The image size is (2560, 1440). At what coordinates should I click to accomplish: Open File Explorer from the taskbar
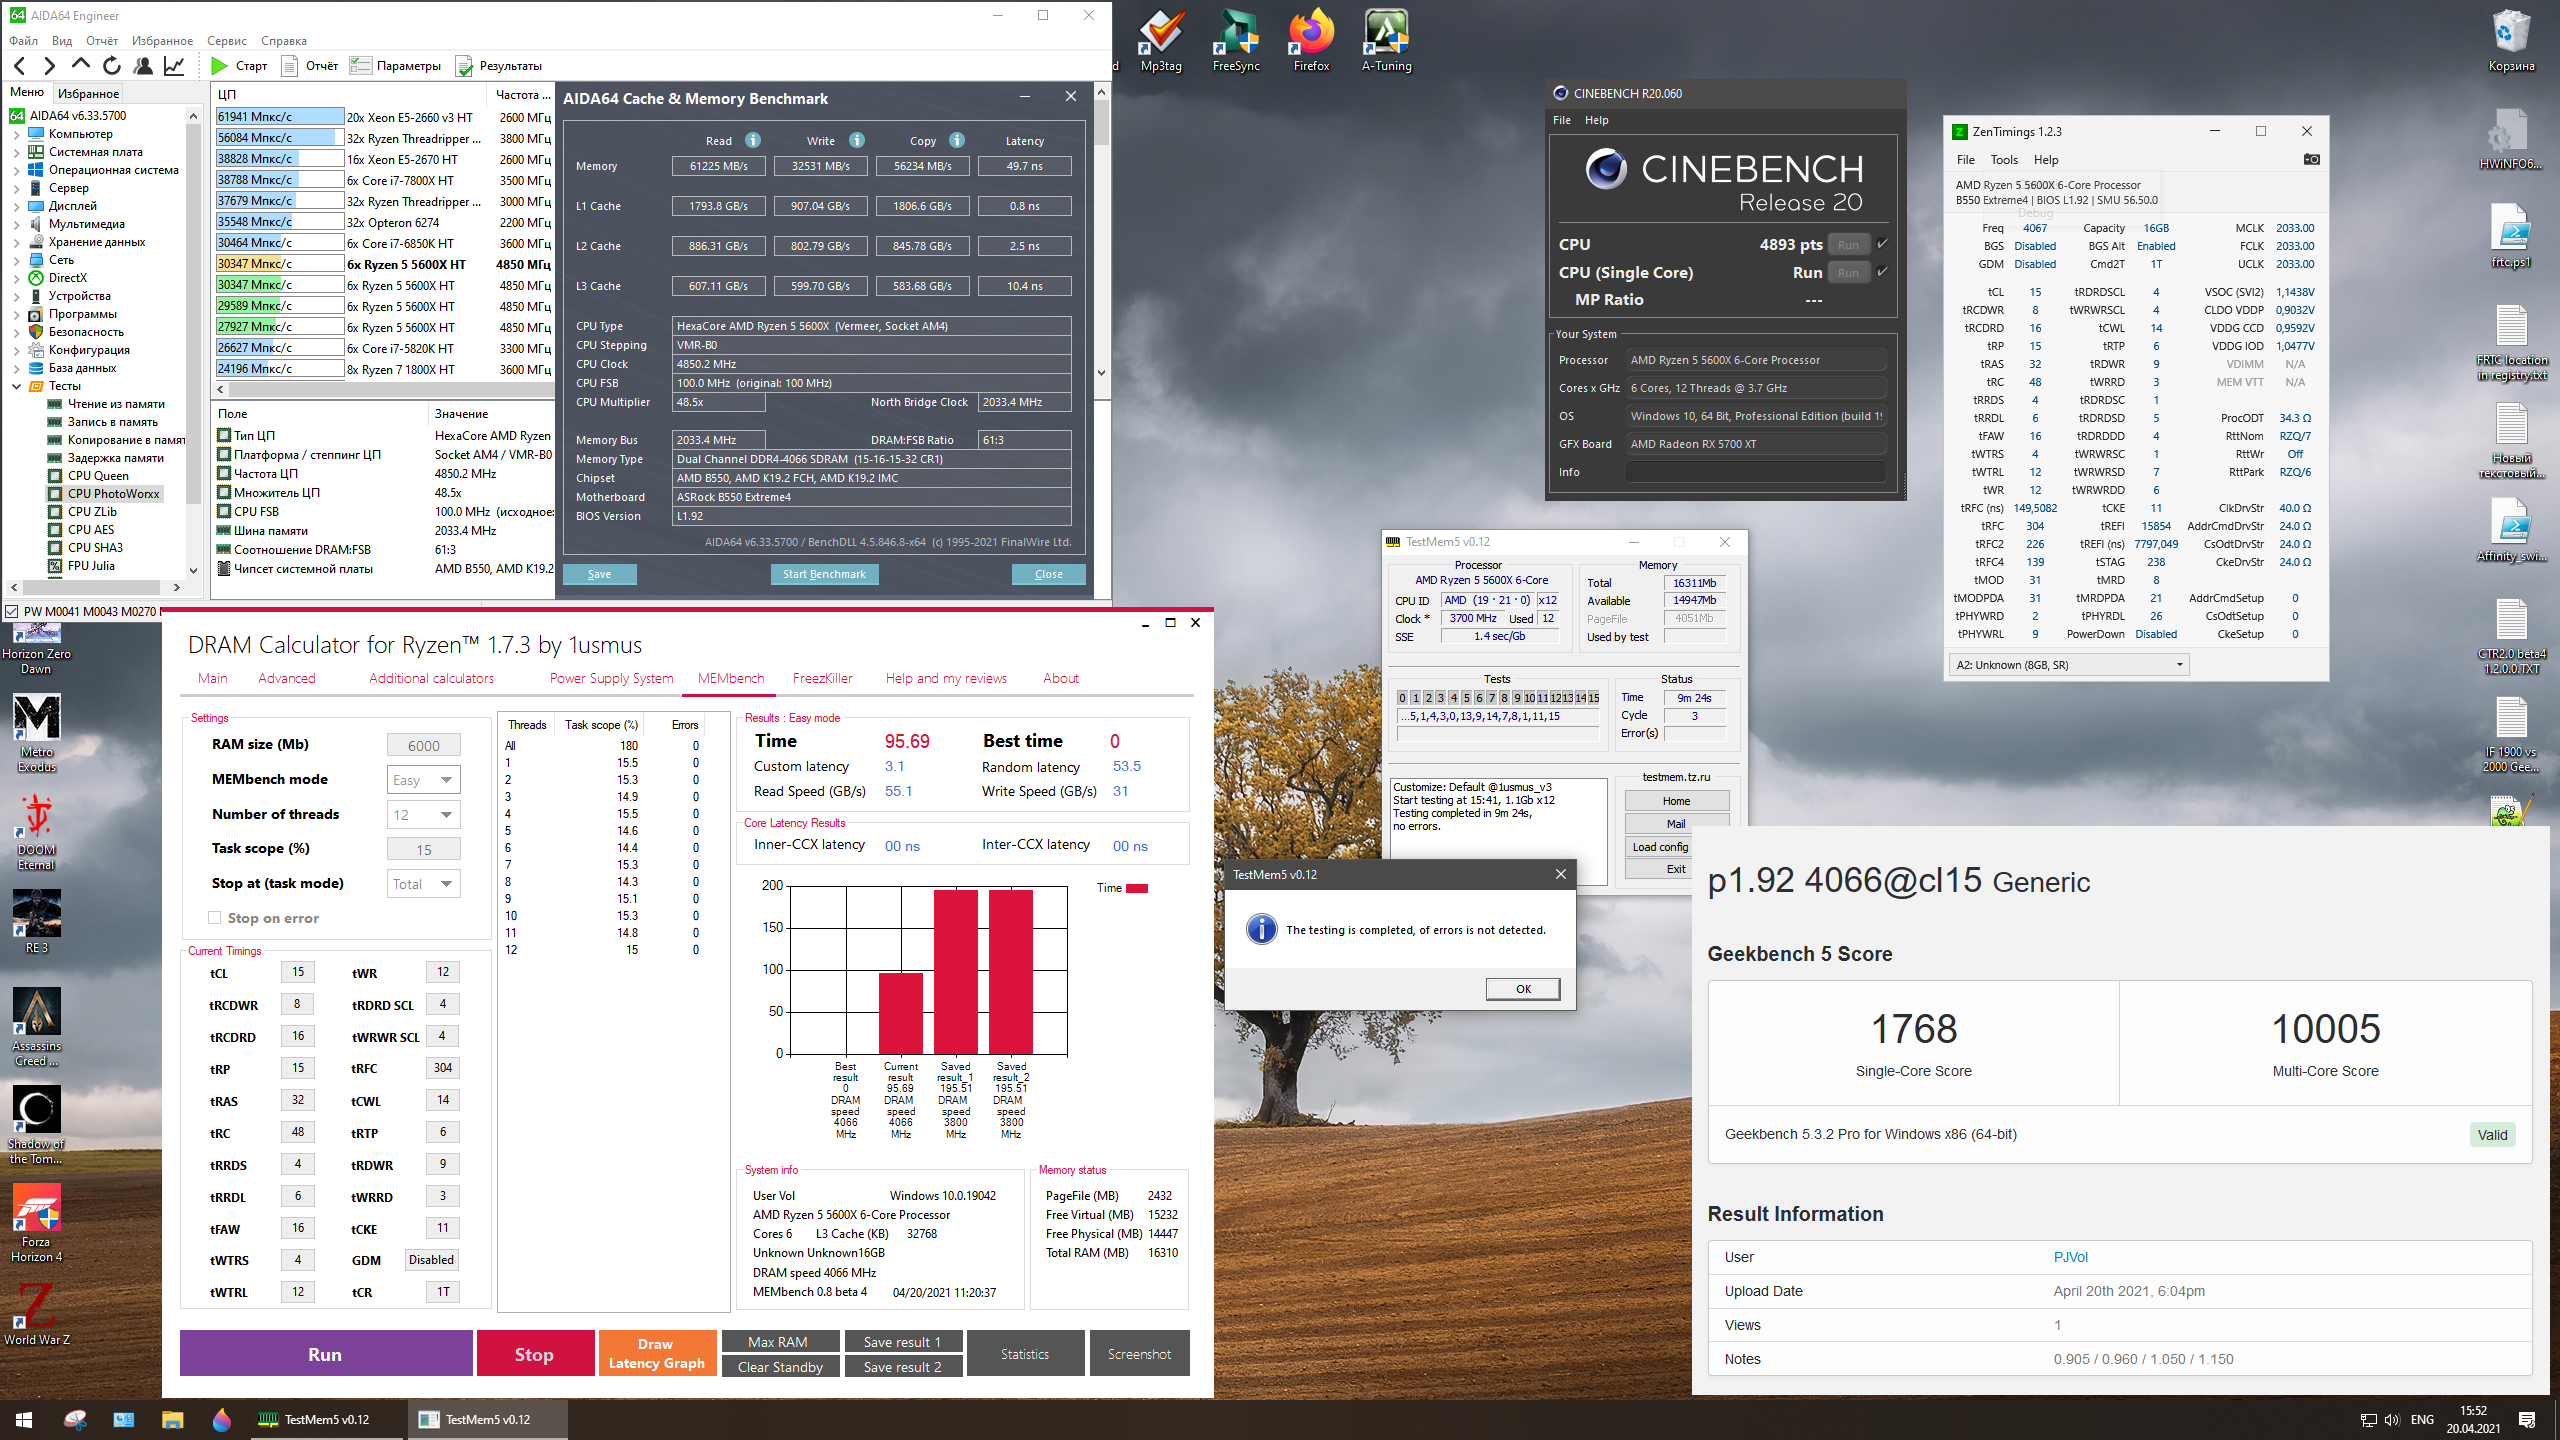(173, 1420)
